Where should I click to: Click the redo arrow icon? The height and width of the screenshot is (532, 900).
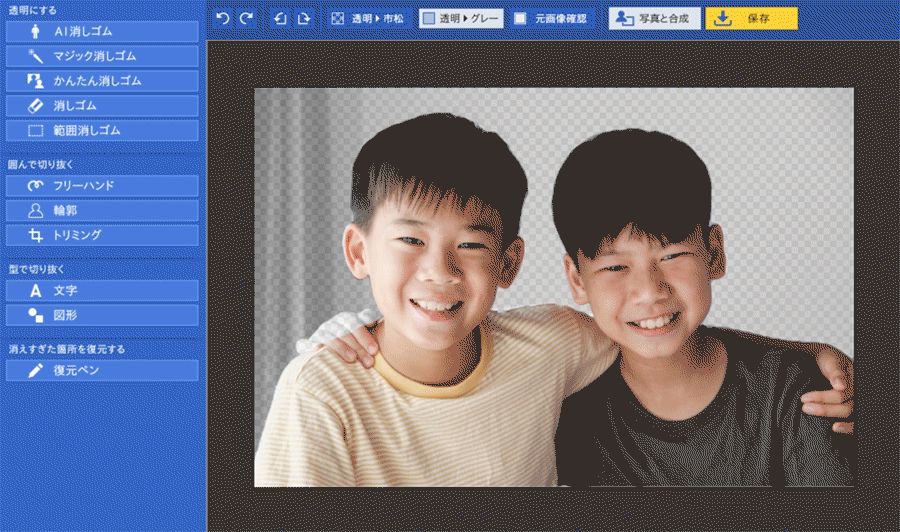(x=246, y=18)
